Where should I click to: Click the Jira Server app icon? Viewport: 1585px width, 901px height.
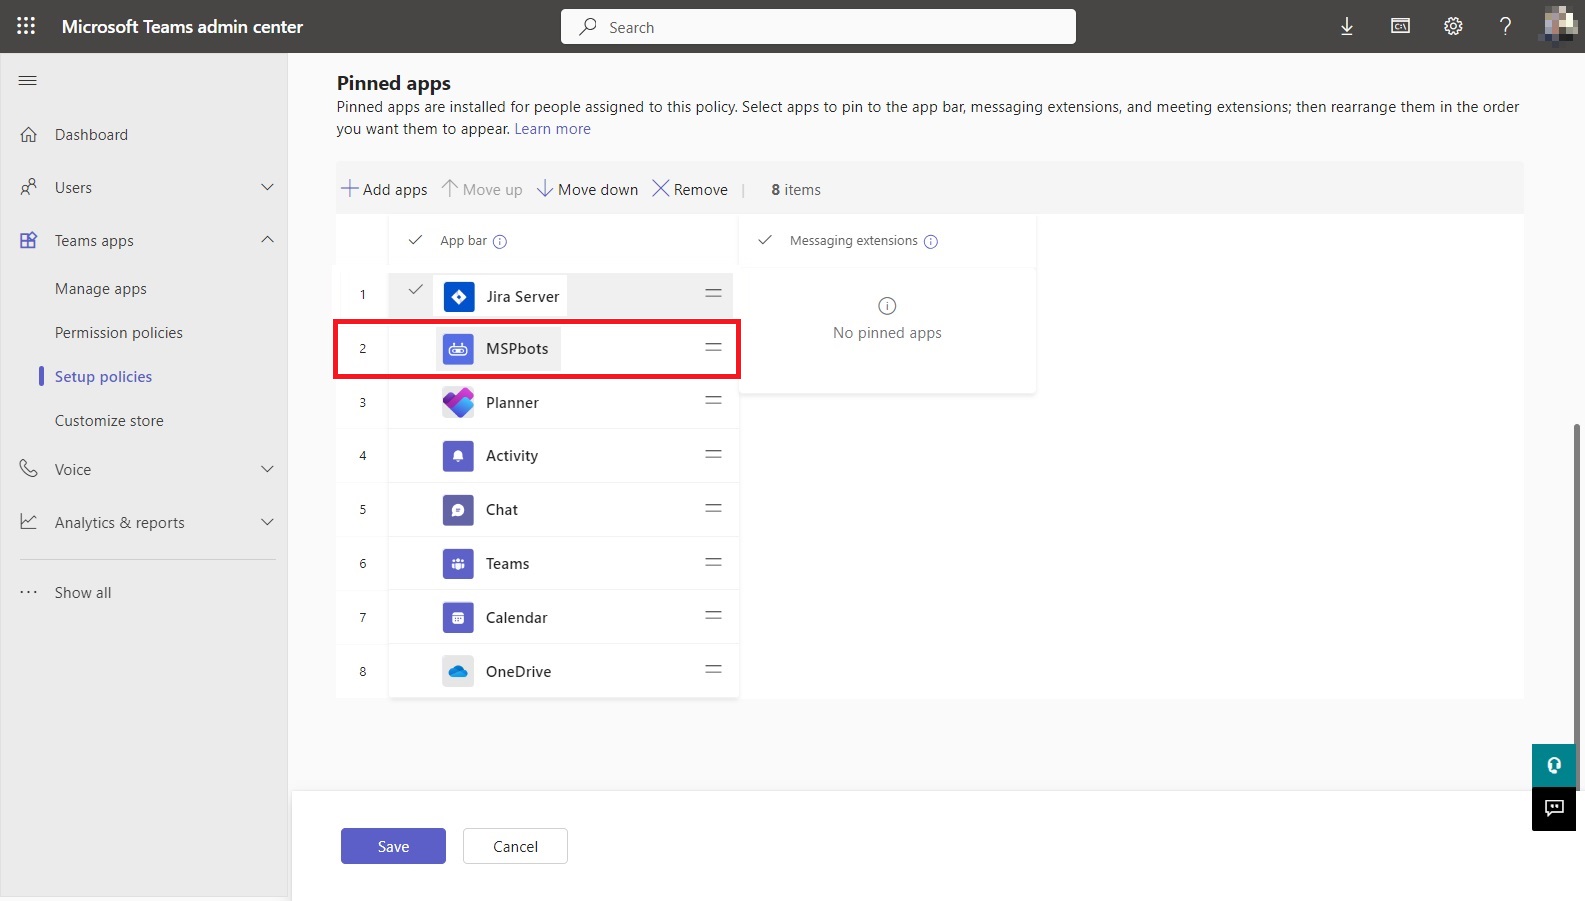pyautogui.click(x=458, y=297)
